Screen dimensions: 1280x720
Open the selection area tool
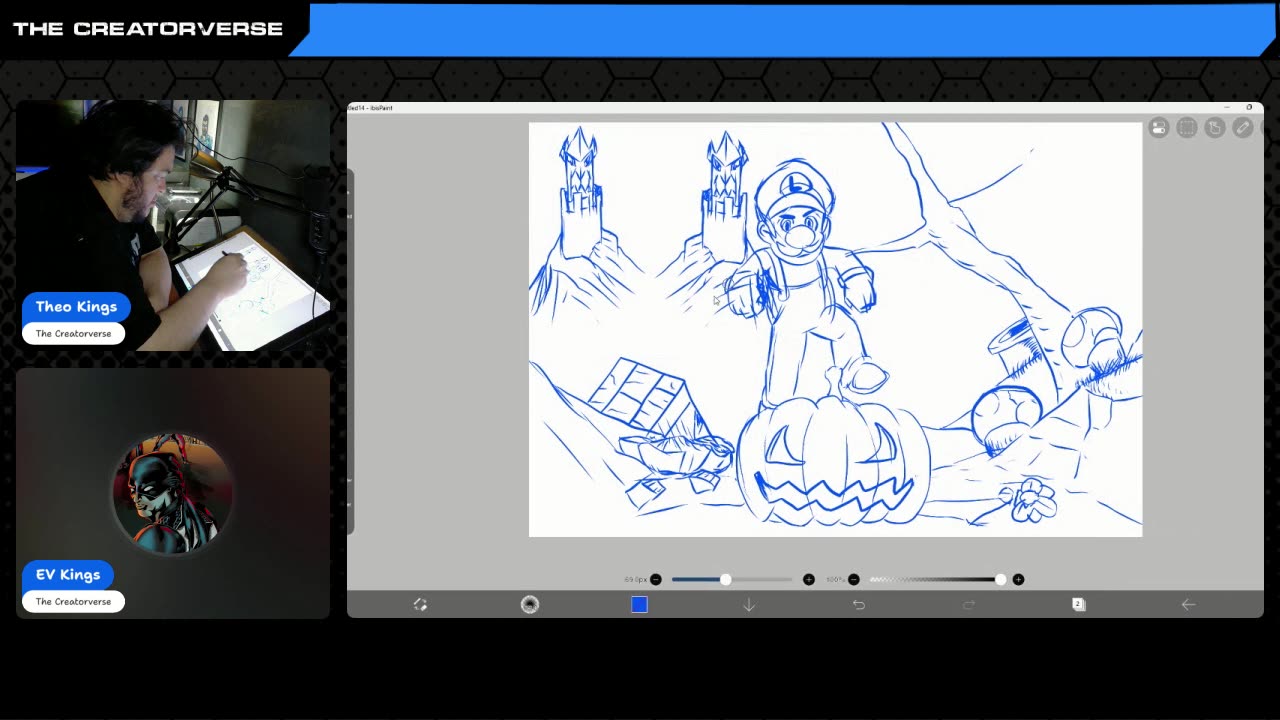pos(1186,128)
